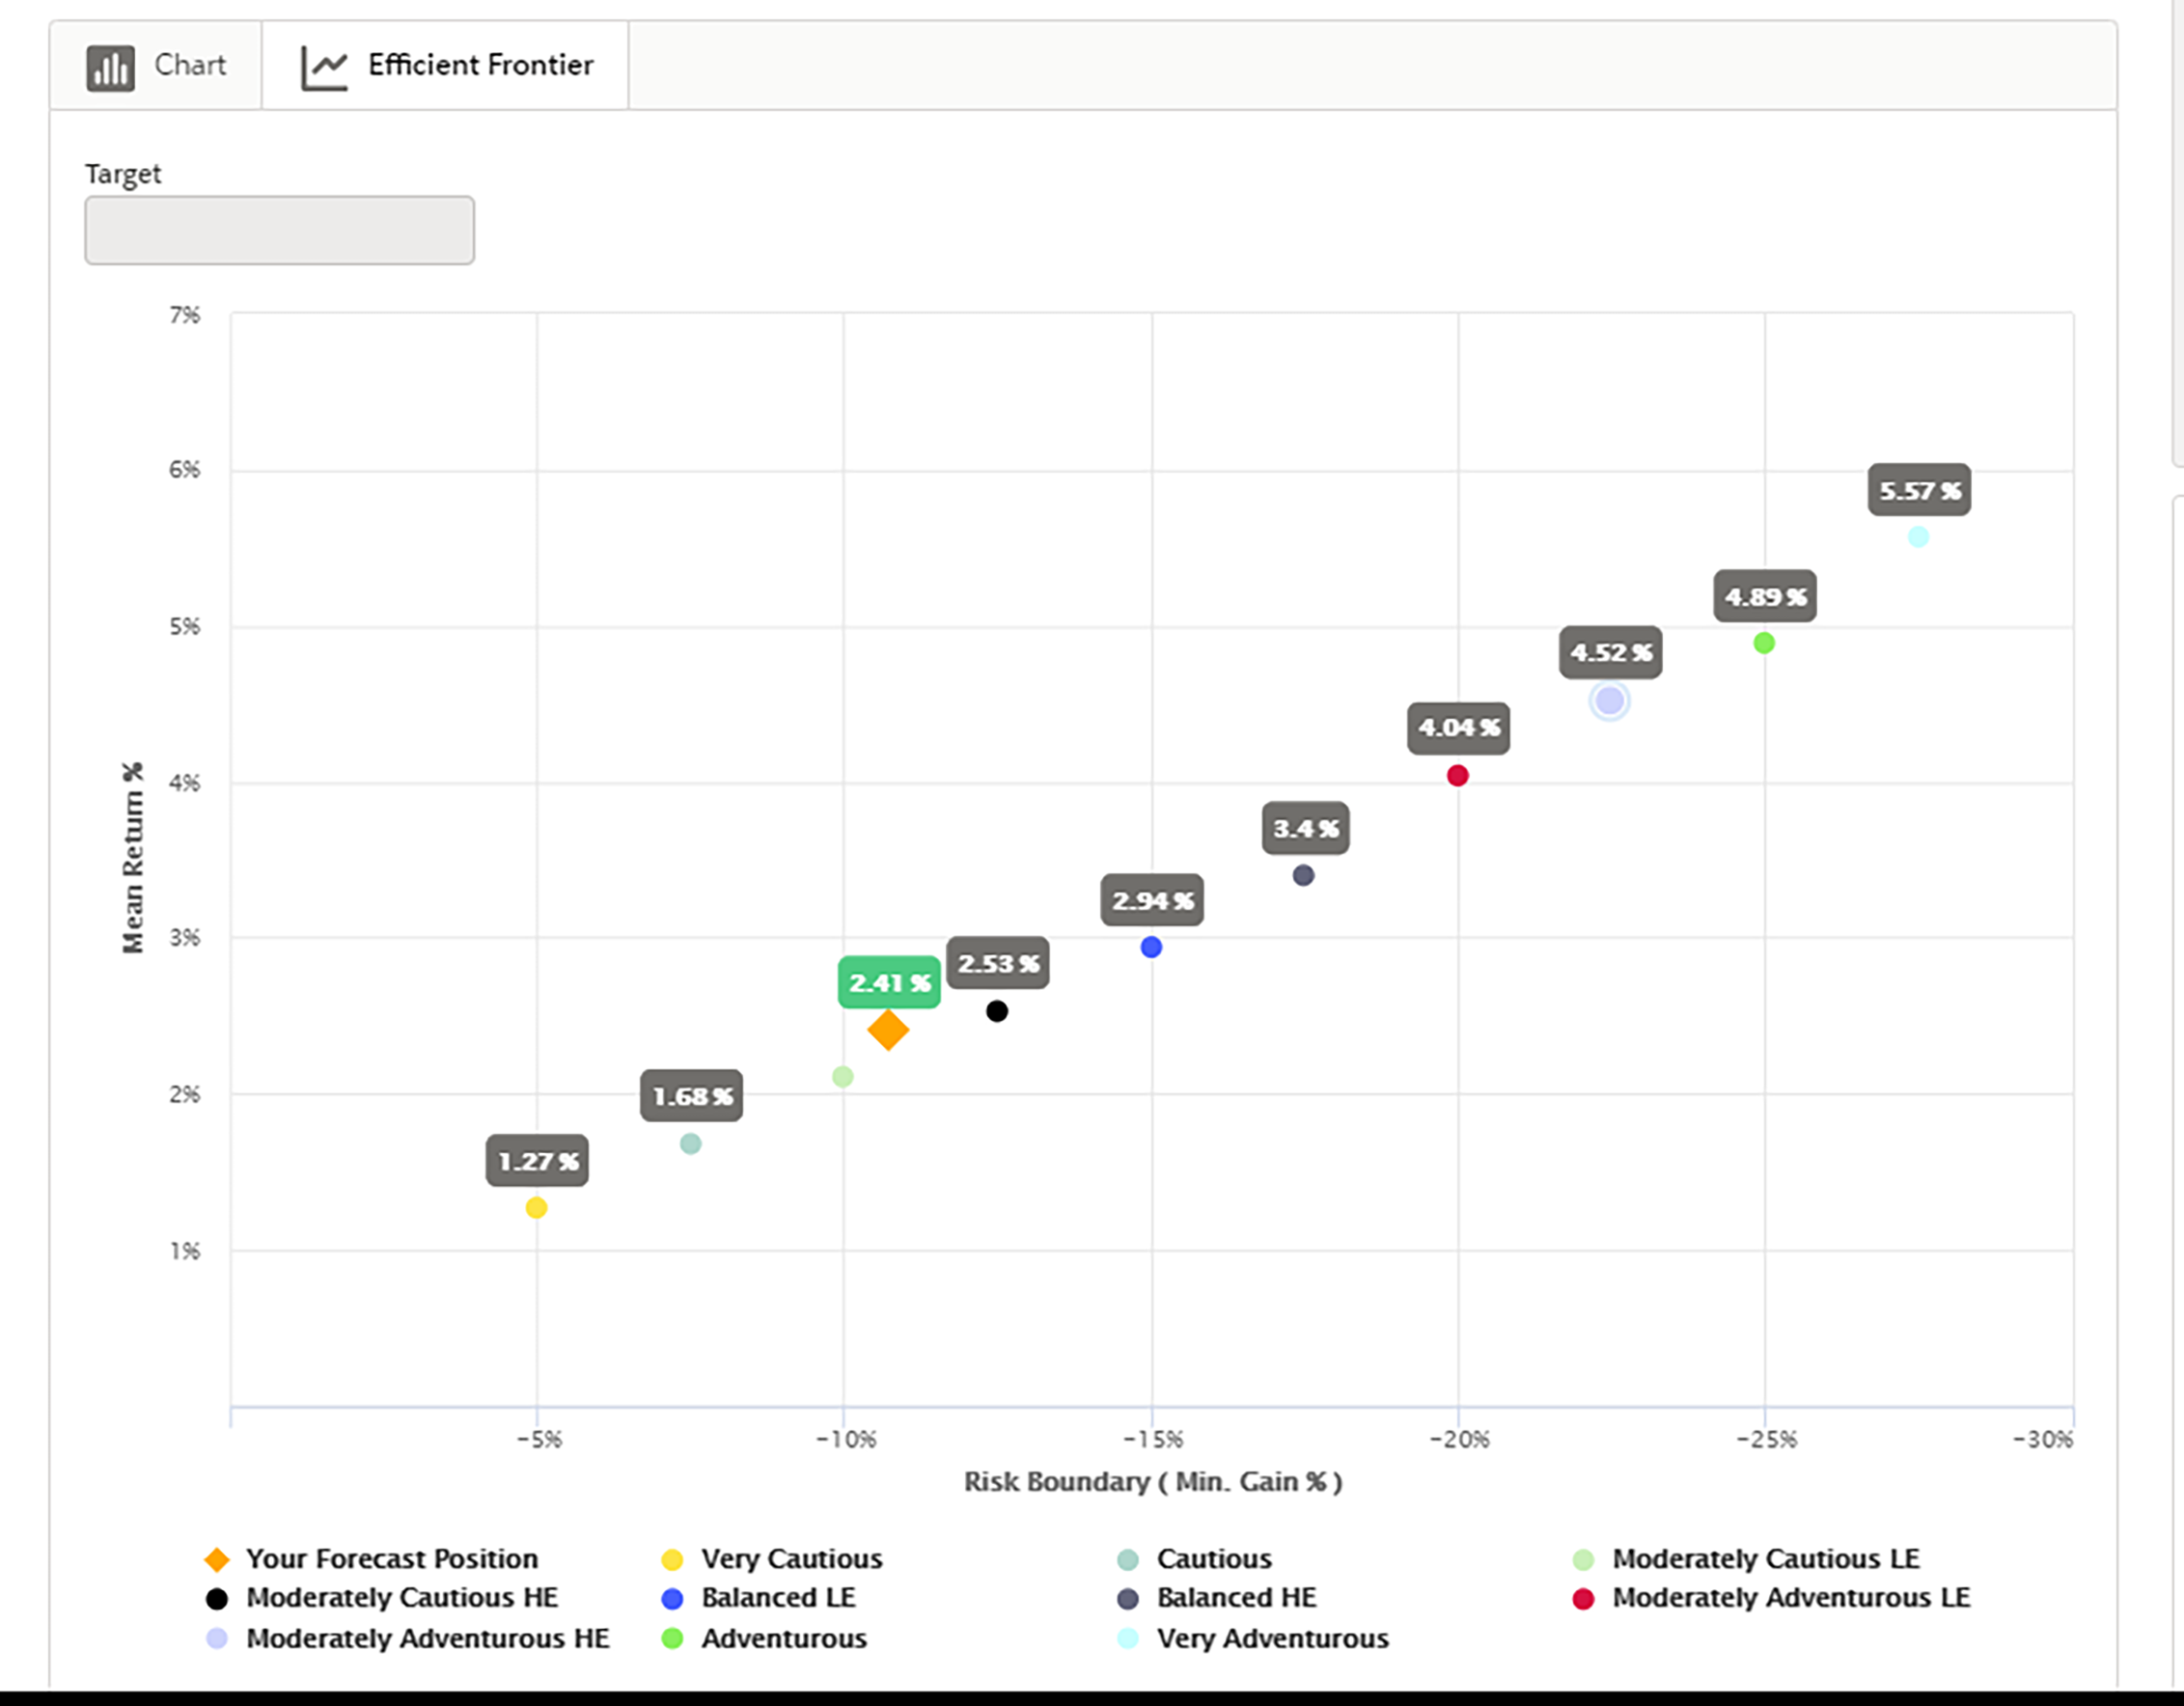The width and height of the screenshot is (2184, 1706).
Task: Click the 2.41 % green label
Action: point(889,983)
